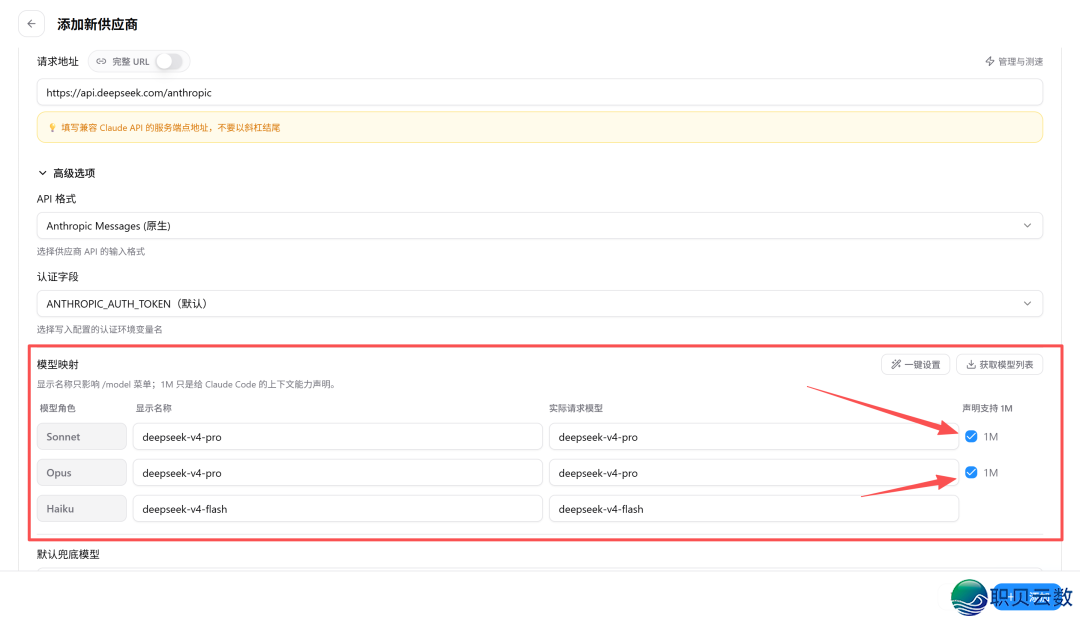
Task: Edit Opus actual request model field
Action: (x=754, y=473)
